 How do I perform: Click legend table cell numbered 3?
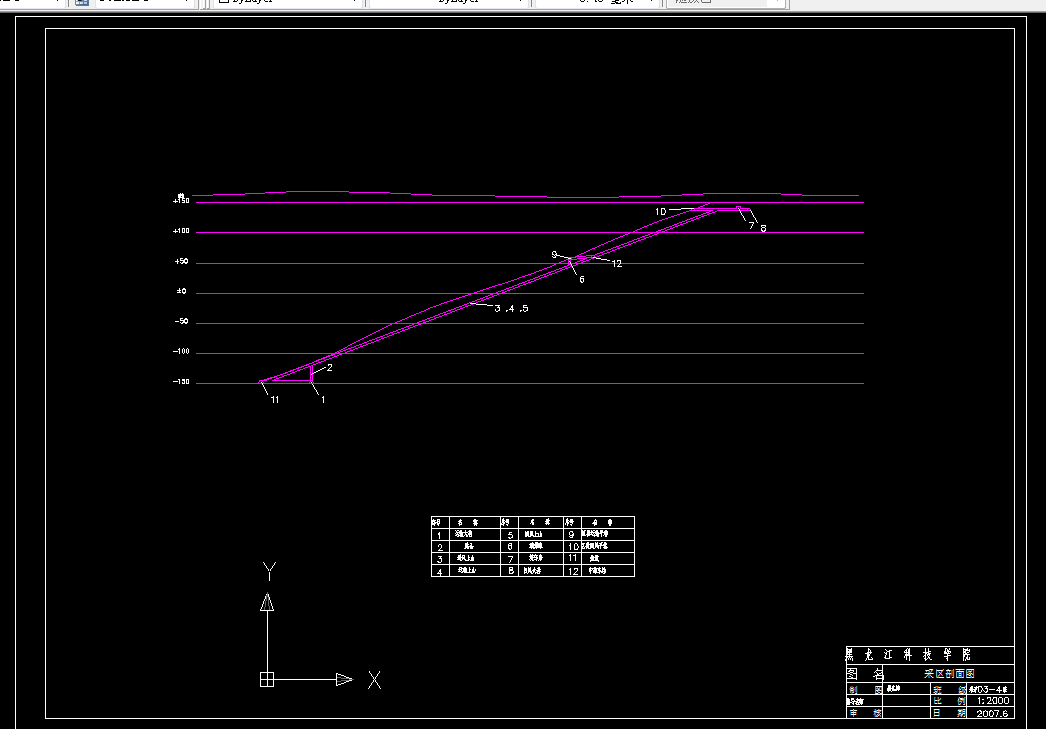click(x=440, y=559)
